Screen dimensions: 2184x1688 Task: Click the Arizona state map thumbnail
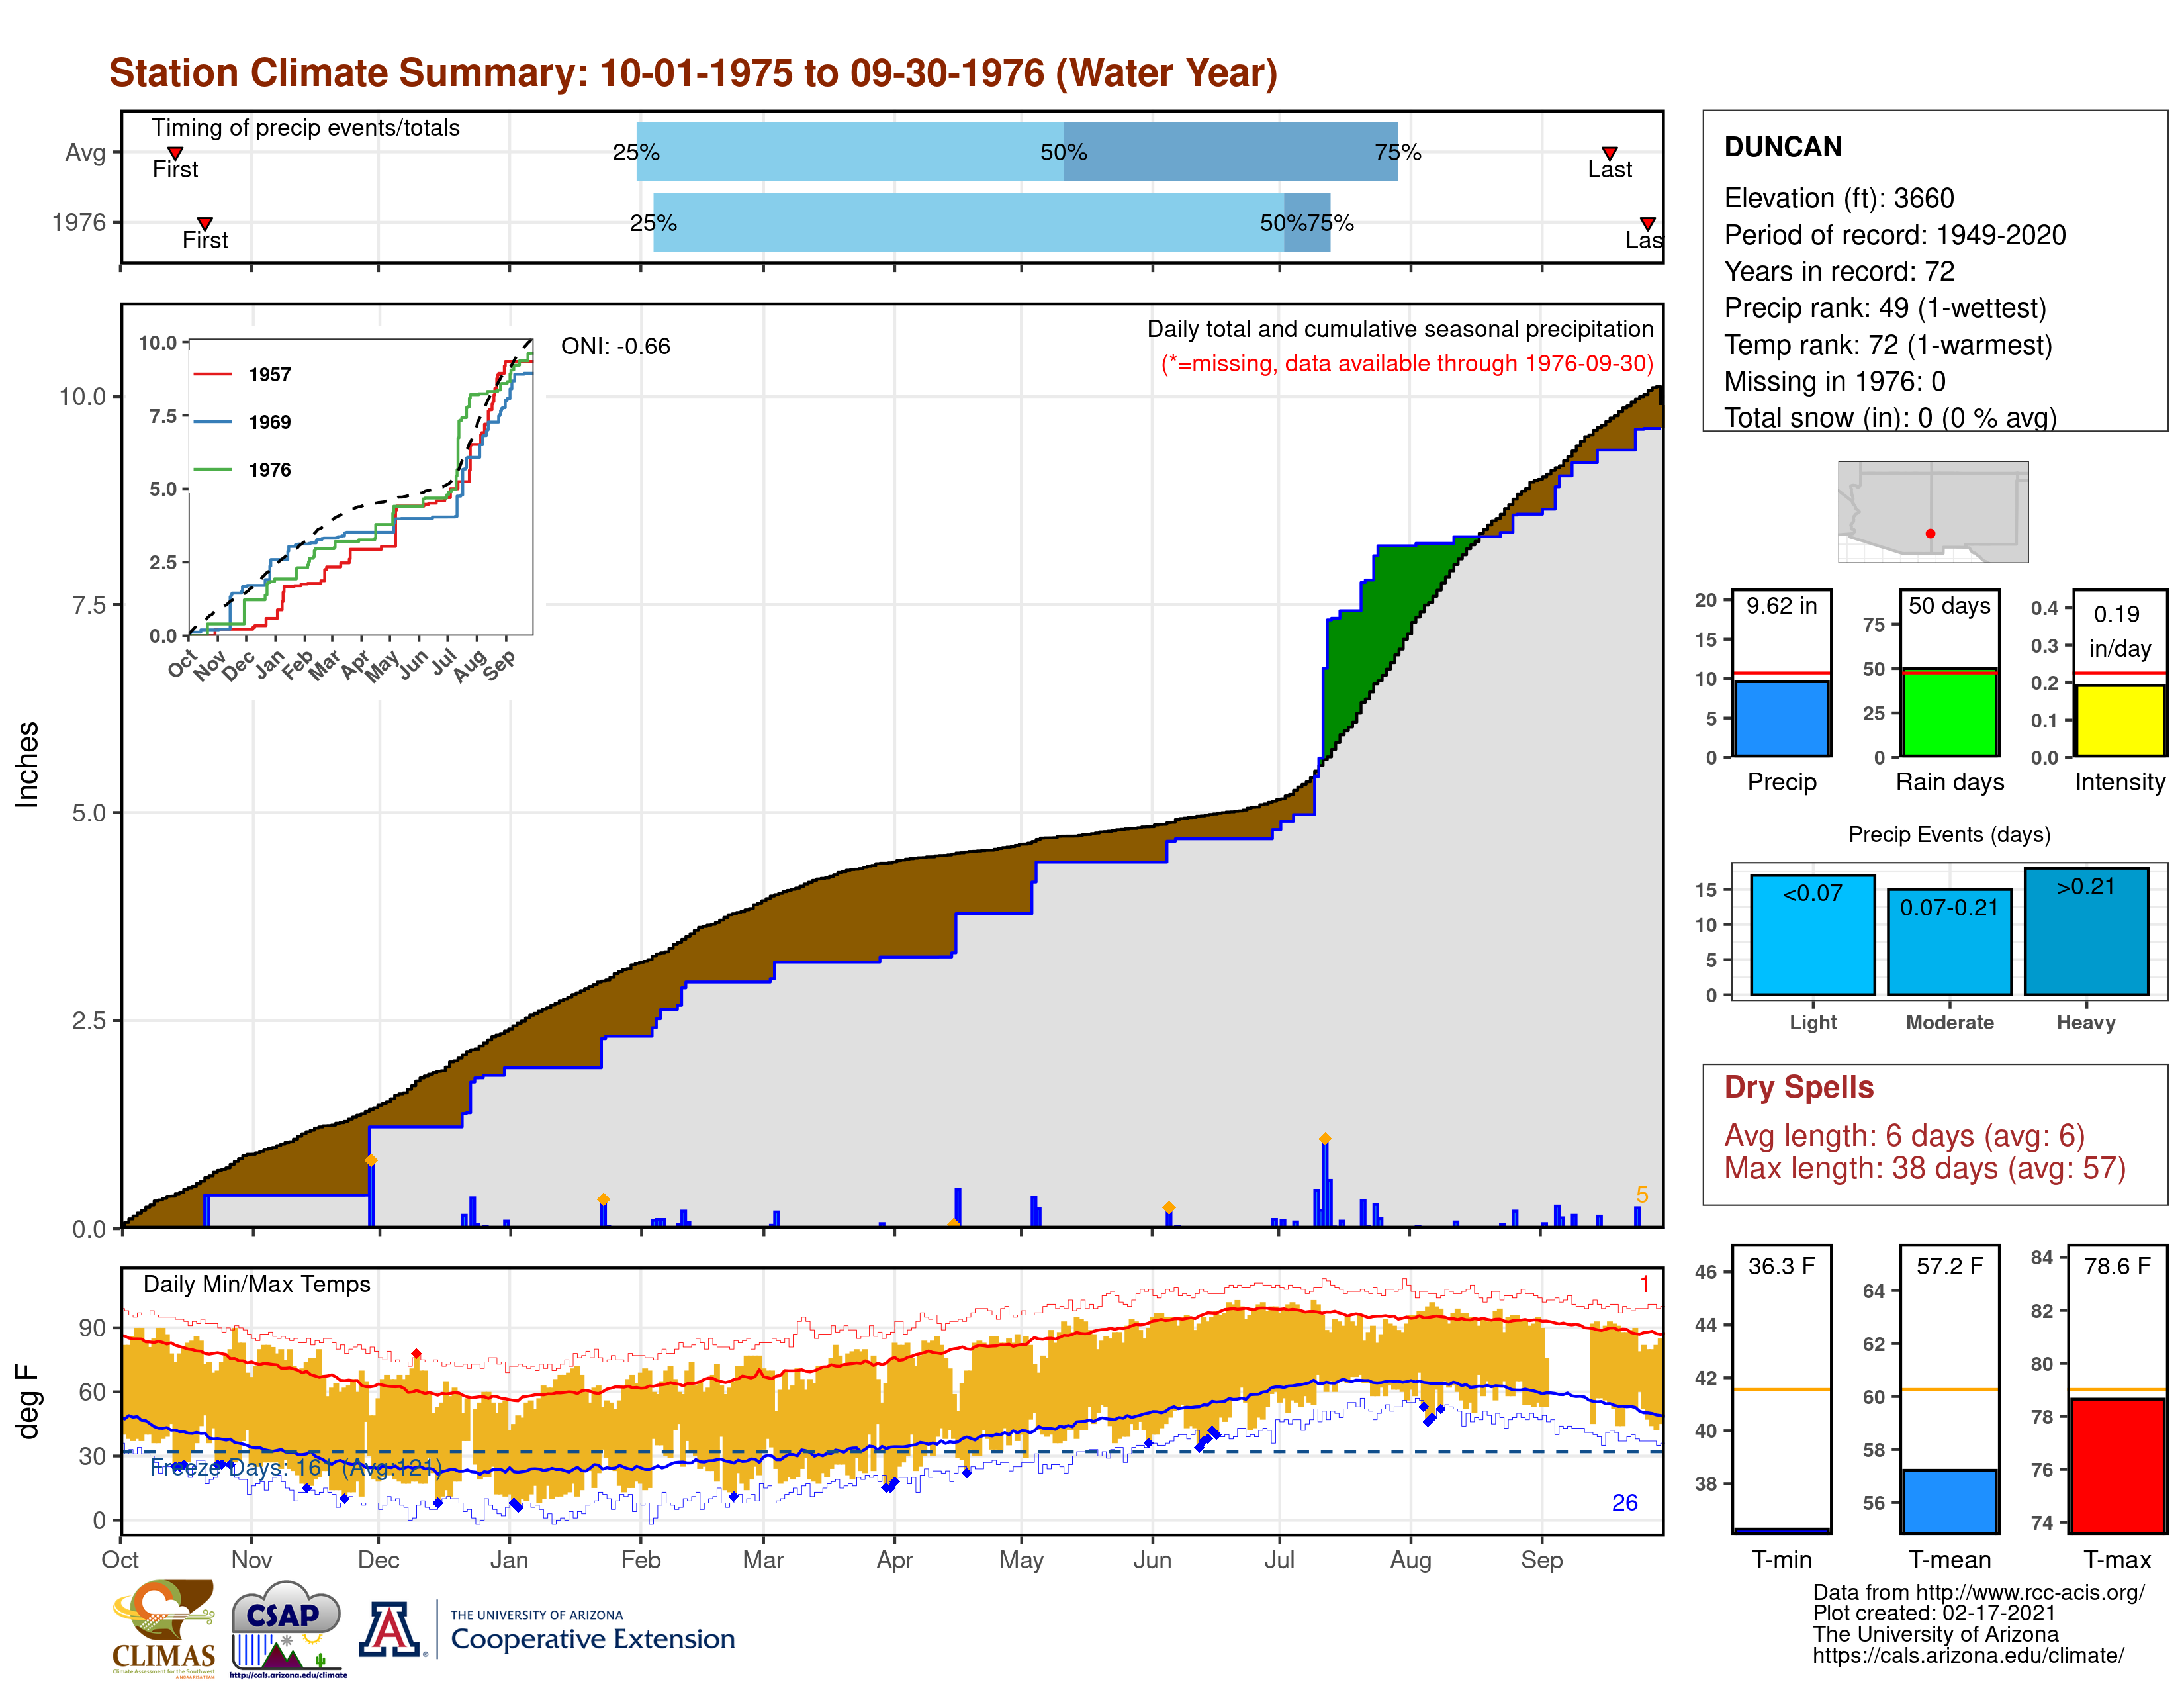(1933, 511)
